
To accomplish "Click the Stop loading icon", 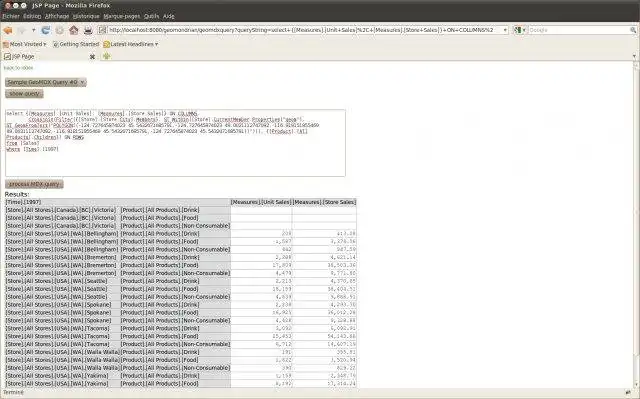I will (x=60, y=30).
